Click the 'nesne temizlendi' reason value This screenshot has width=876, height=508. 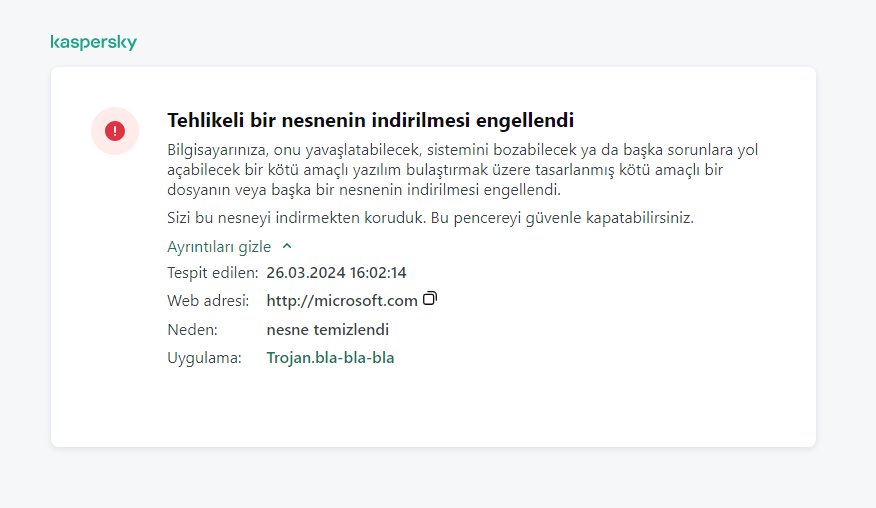click(328, 329)
